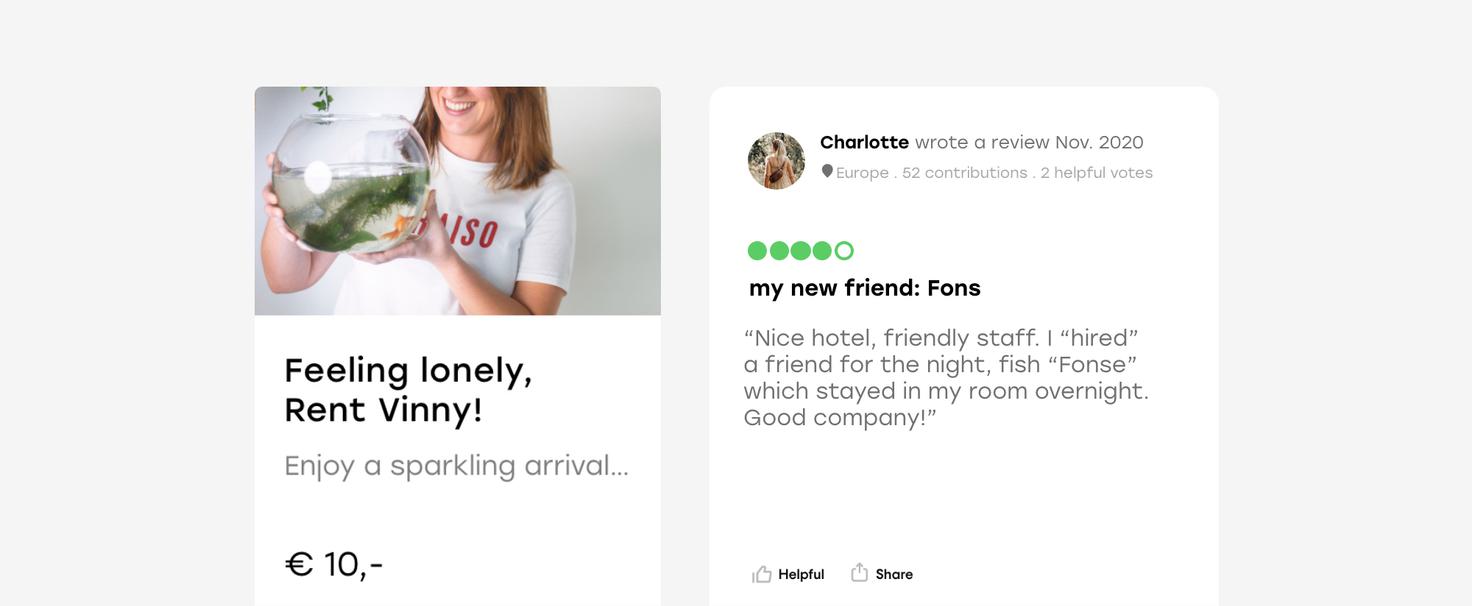Click the Helpful text label
1472x606 pixels.
801,575
